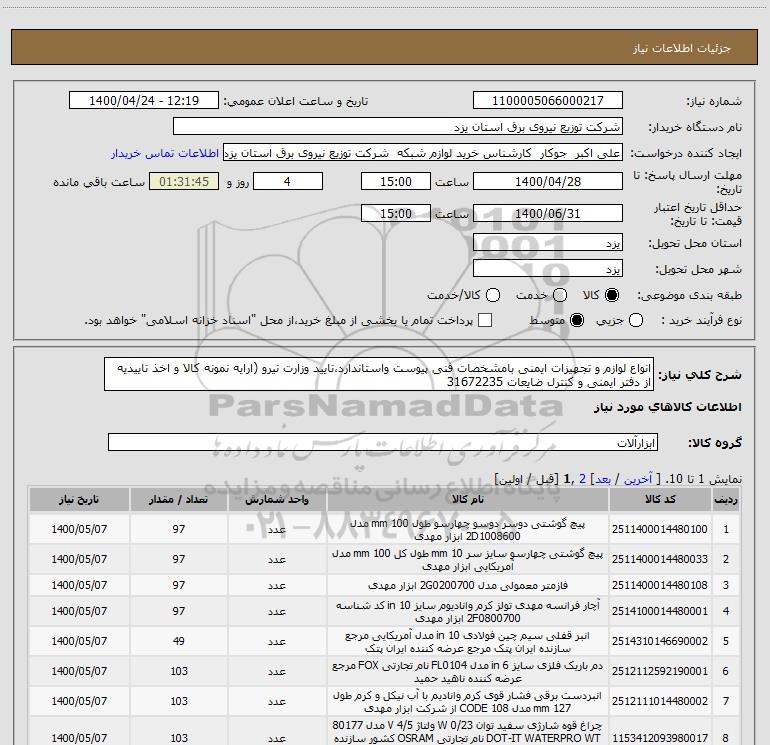This screenshot has height=745, width=770.
Task: Click the چراغ قوه شارژی OSRAM item name
Action: point(468,732)
